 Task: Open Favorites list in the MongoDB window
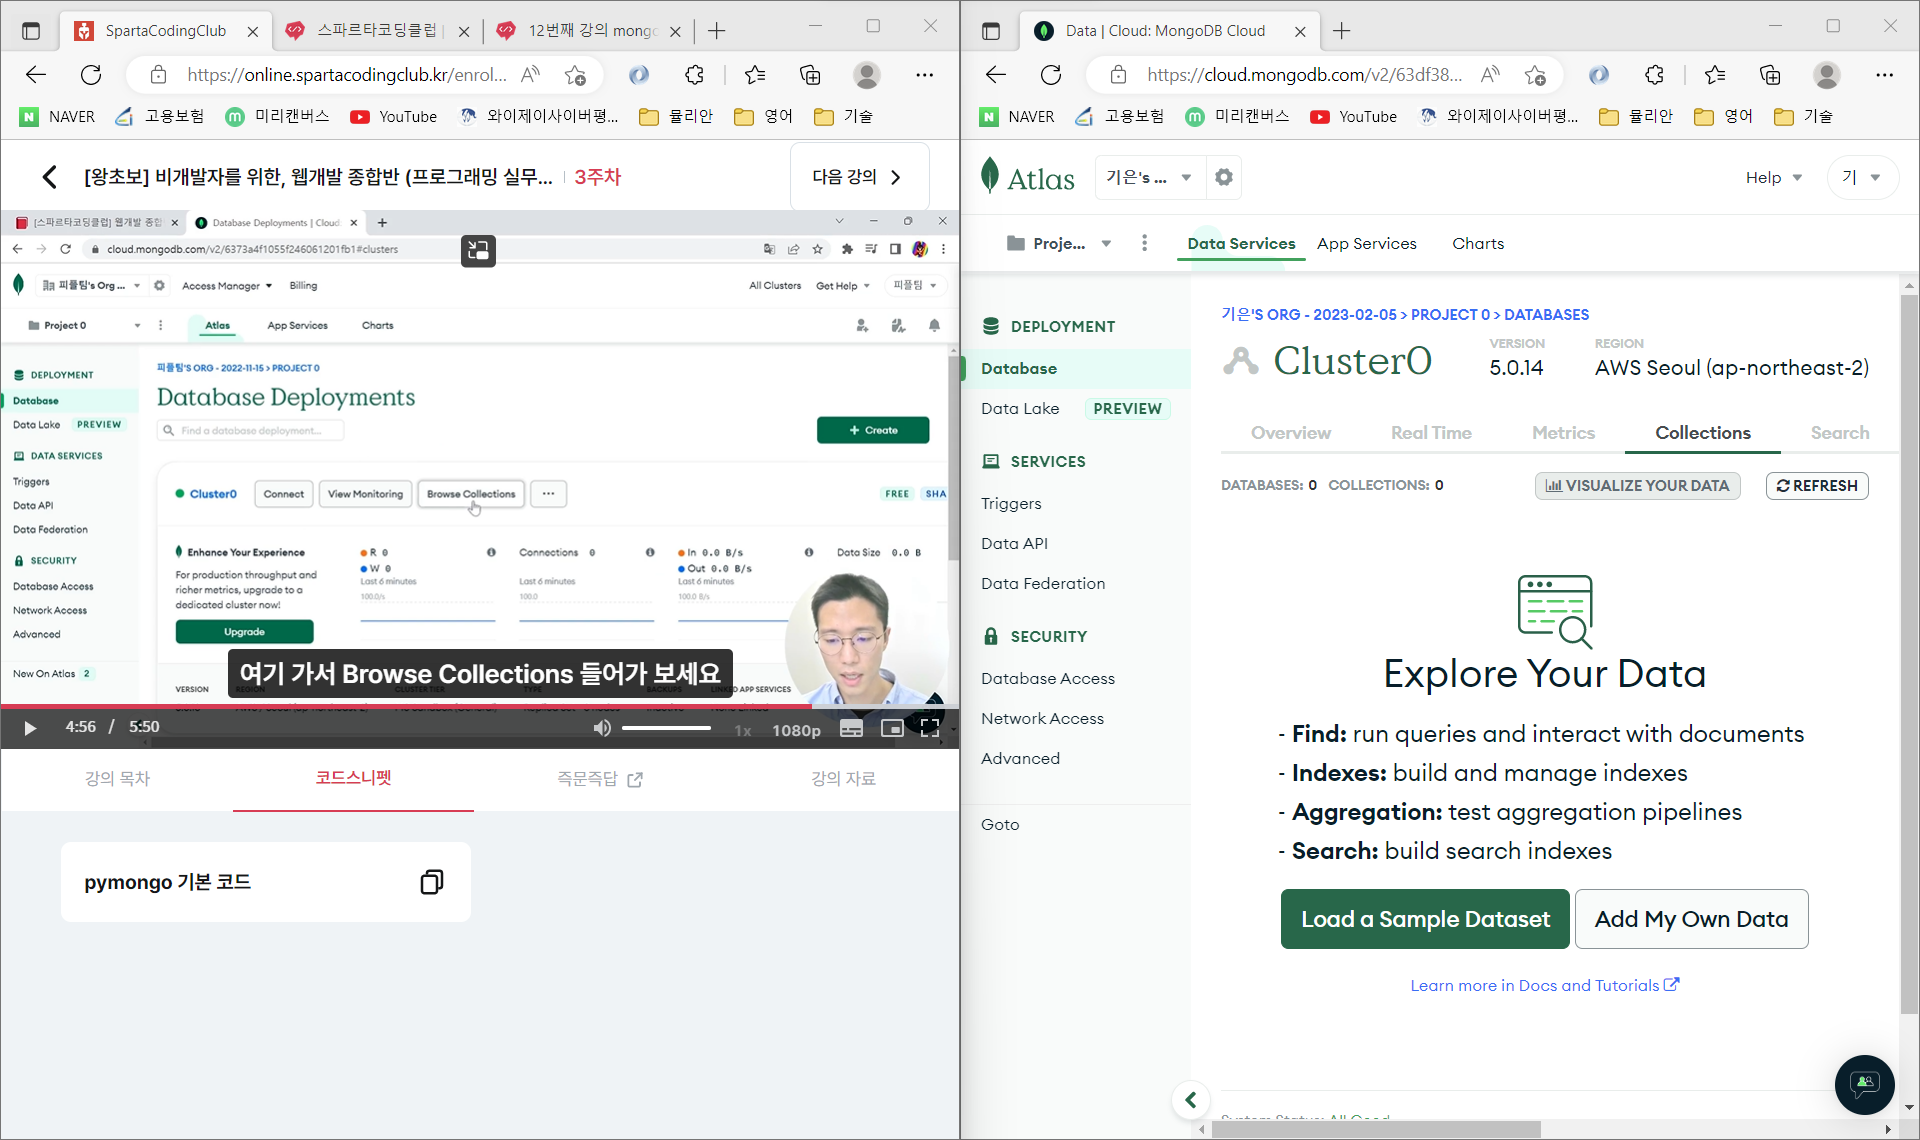point(1715,75)
